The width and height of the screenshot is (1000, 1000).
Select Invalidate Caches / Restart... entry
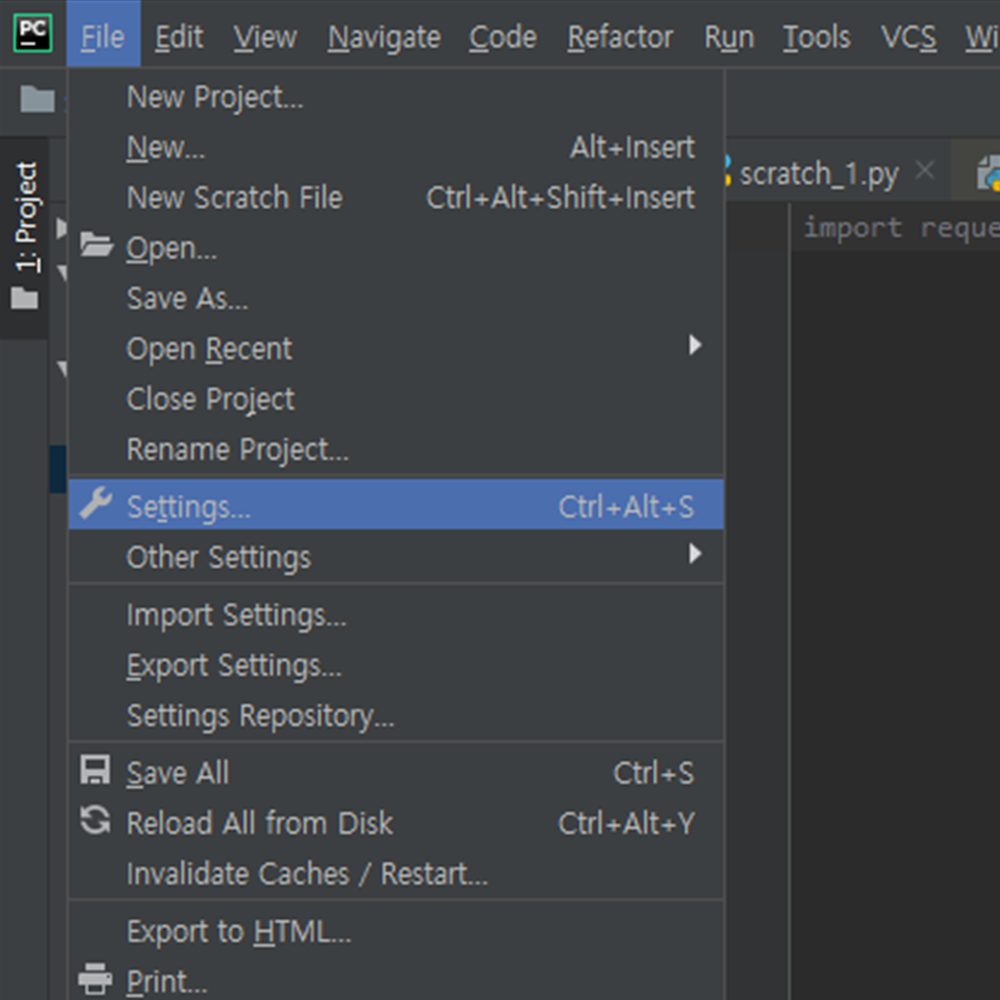396,874
